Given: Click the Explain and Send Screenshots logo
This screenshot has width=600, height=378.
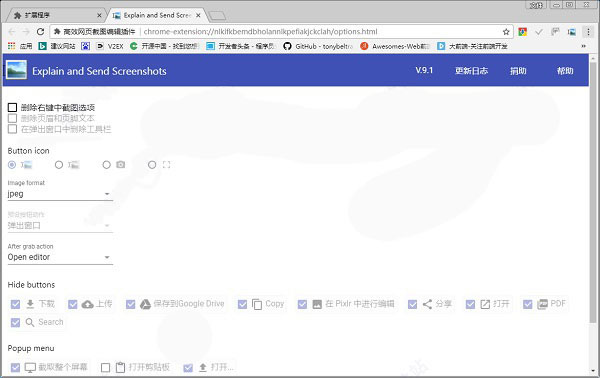Looking at the screenshot, I should 17,70.
